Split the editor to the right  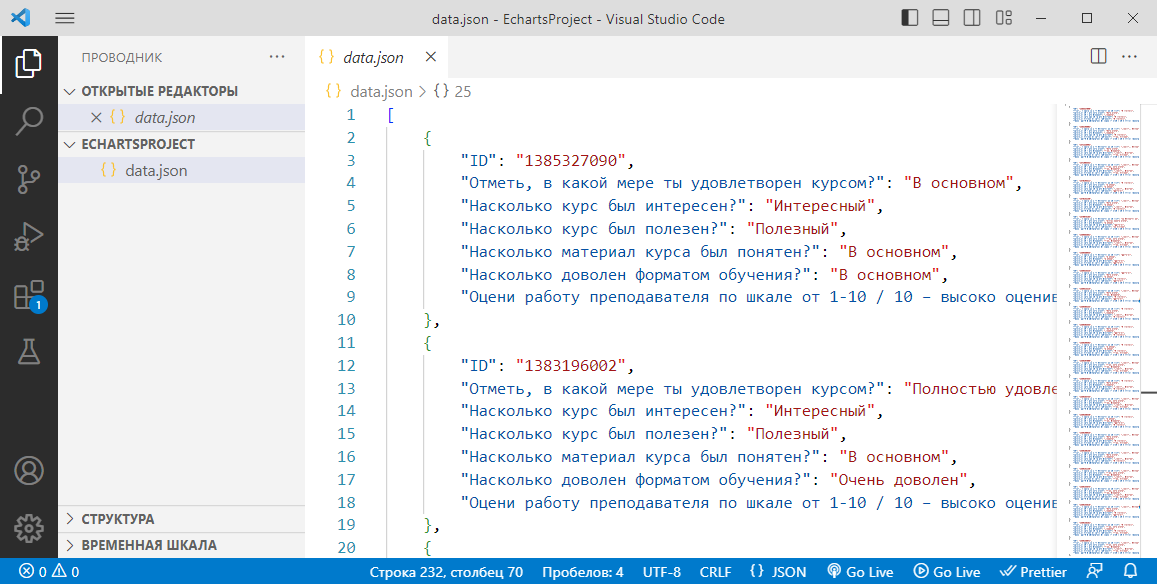point(1098,57)
